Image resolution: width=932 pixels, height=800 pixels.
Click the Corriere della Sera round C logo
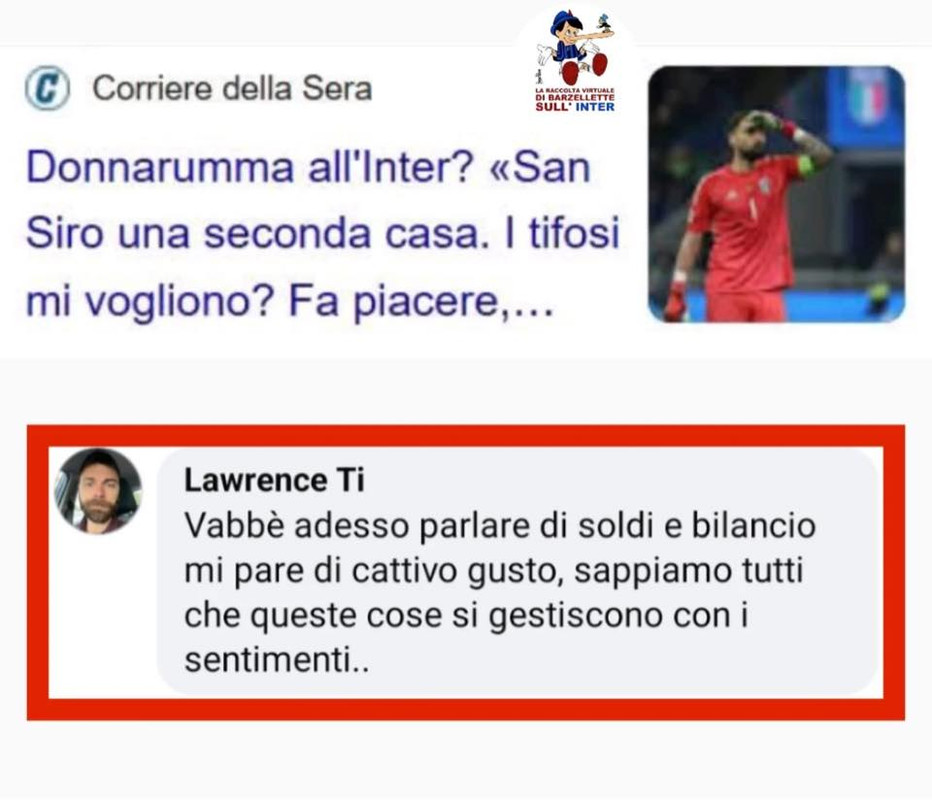[x=48, y=89]
